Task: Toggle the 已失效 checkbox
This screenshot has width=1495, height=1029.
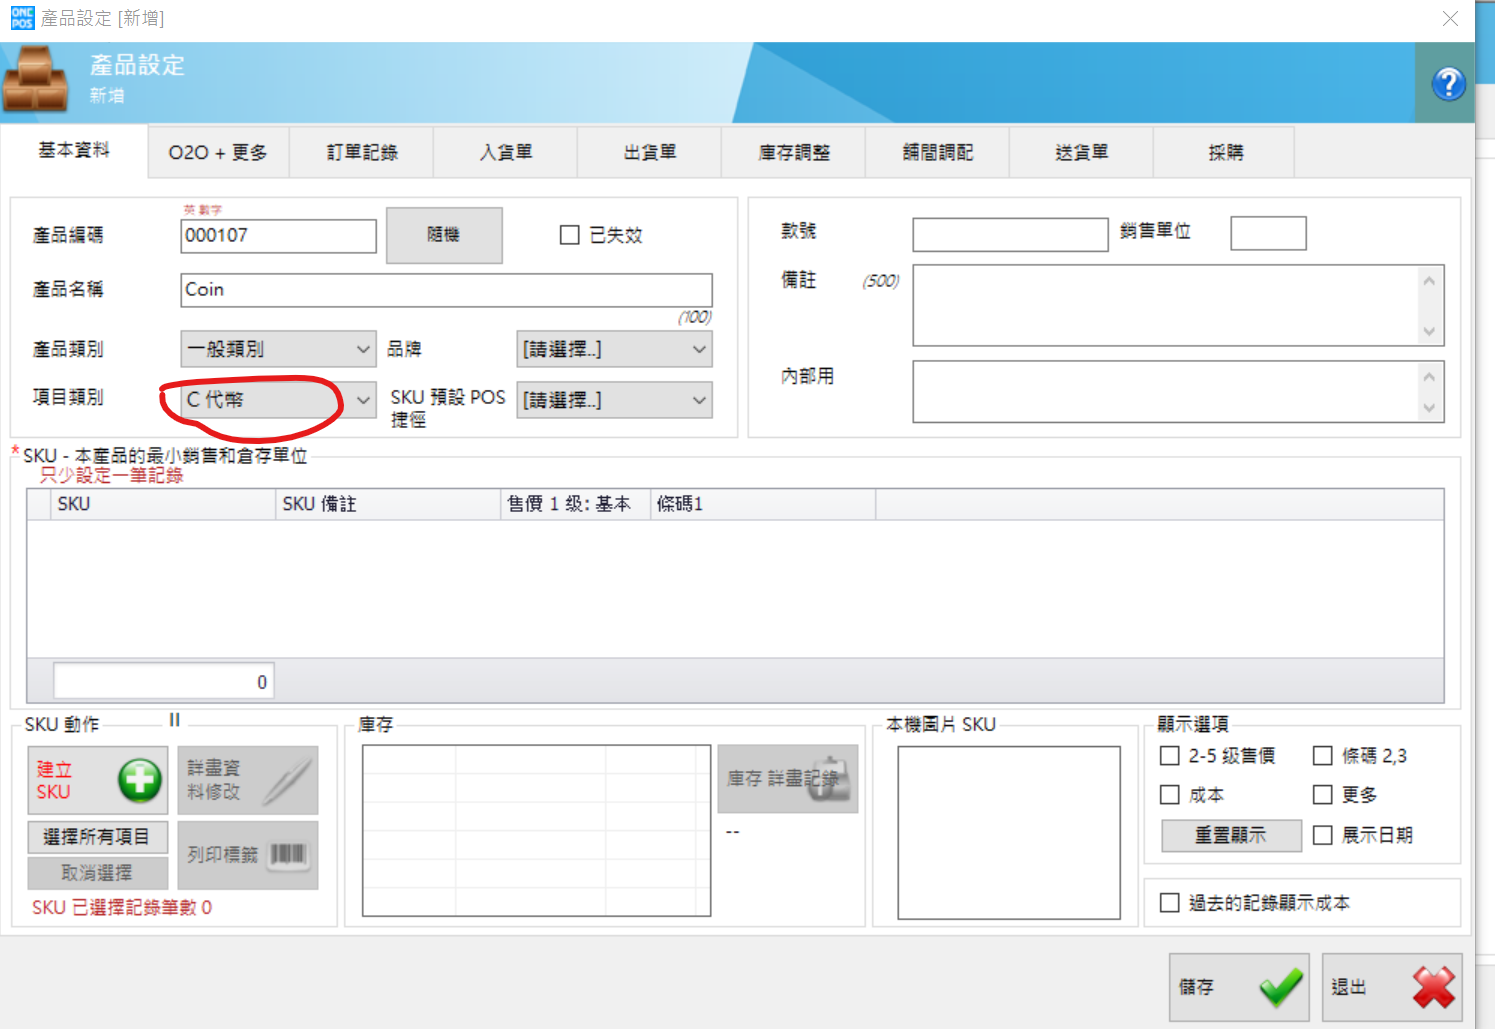Action: point(570,235)
